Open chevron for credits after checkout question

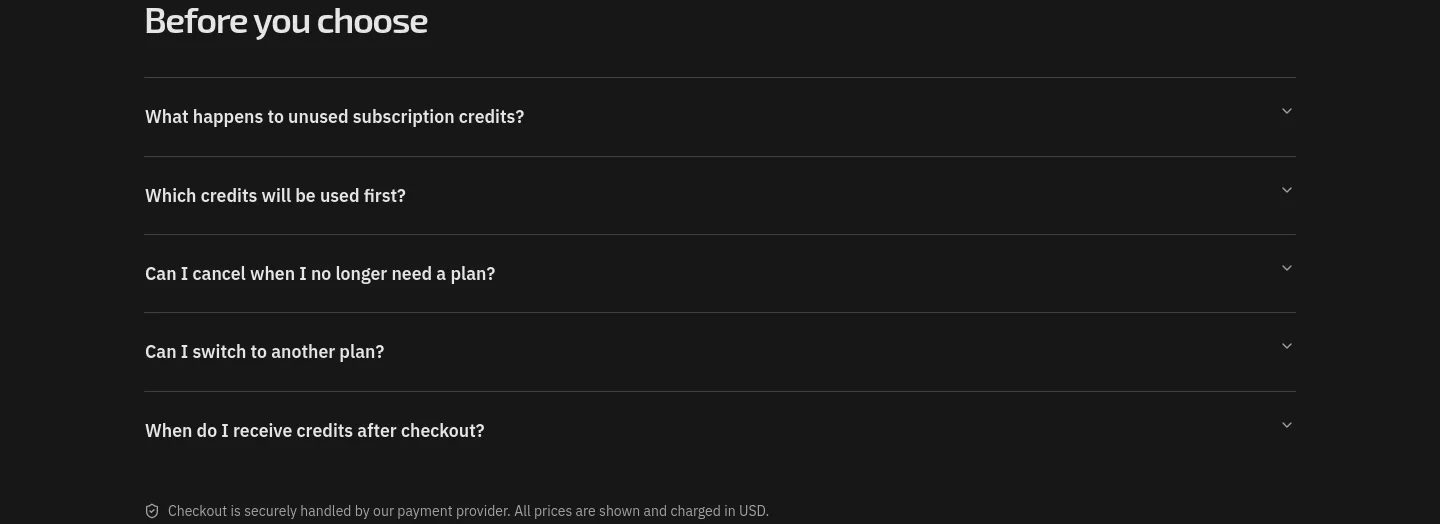pos(1287,425)
